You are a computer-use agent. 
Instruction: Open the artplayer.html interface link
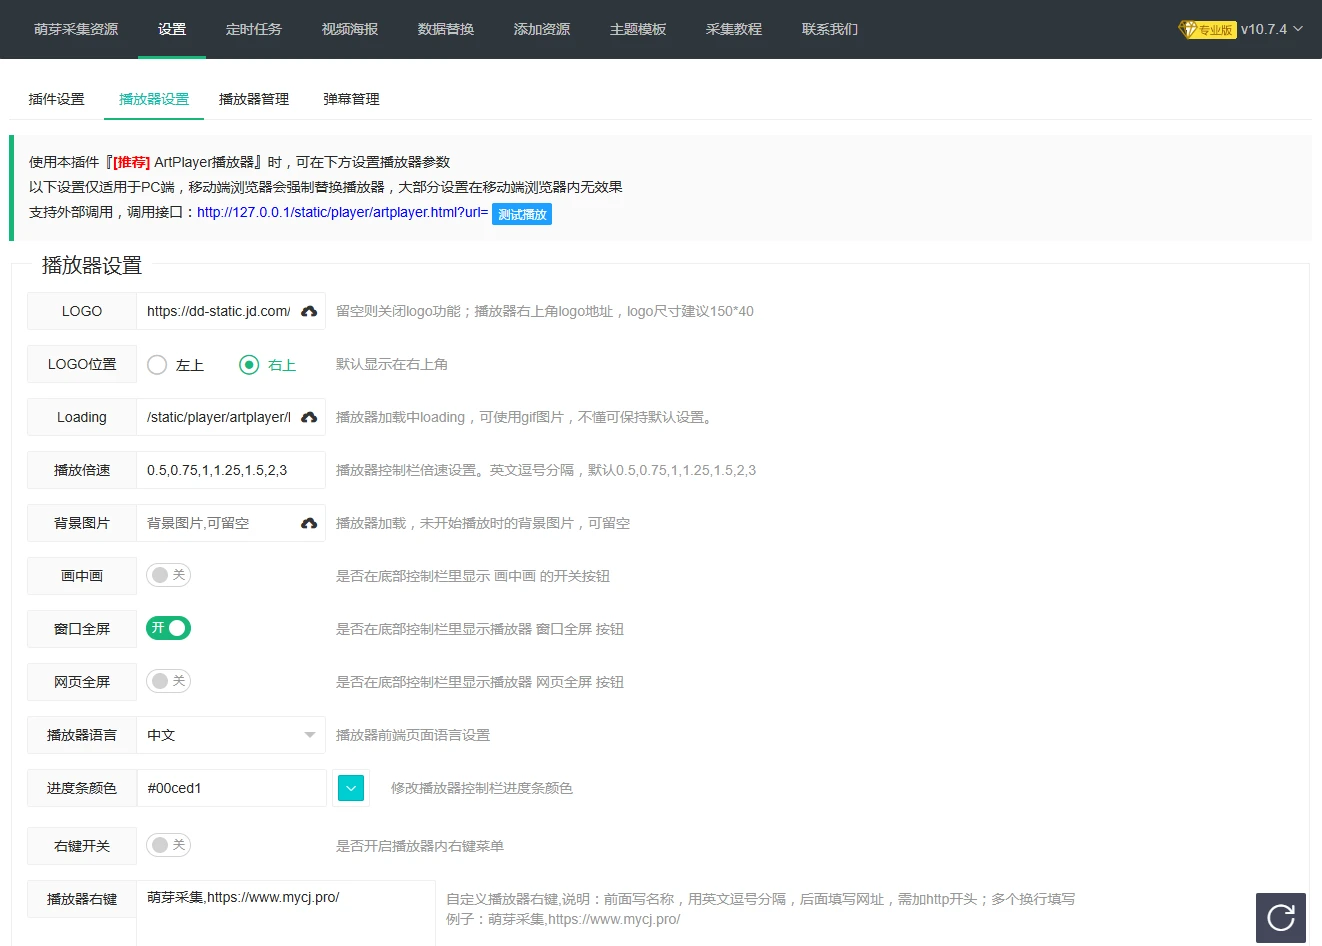click(342, 212)
